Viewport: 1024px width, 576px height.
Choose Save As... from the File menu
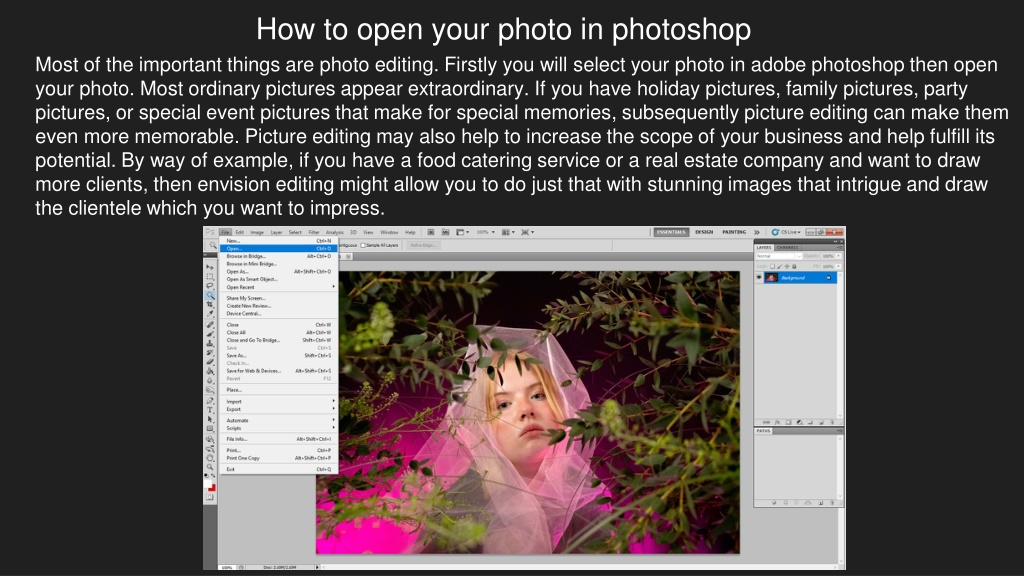click(x=279, y=355)
